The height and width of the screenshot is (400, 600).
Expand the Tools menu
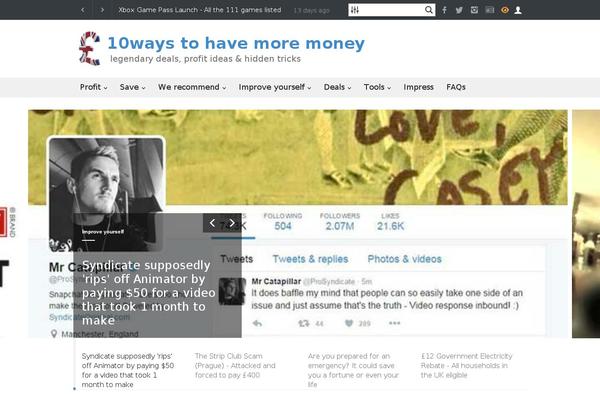(377, 87)
